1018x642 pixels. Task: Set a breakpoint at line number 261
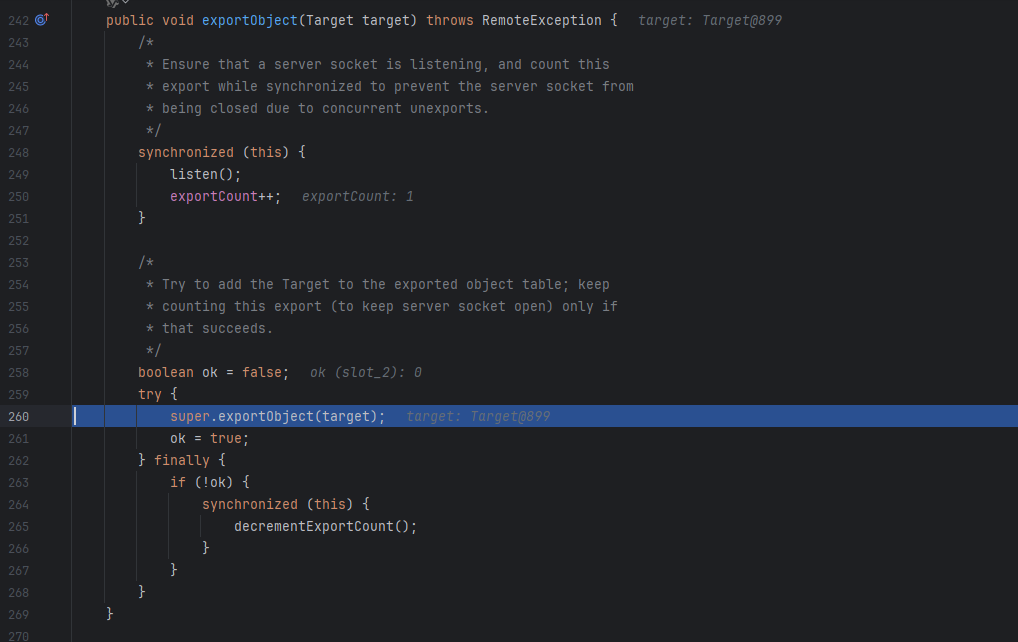(18, 439)
